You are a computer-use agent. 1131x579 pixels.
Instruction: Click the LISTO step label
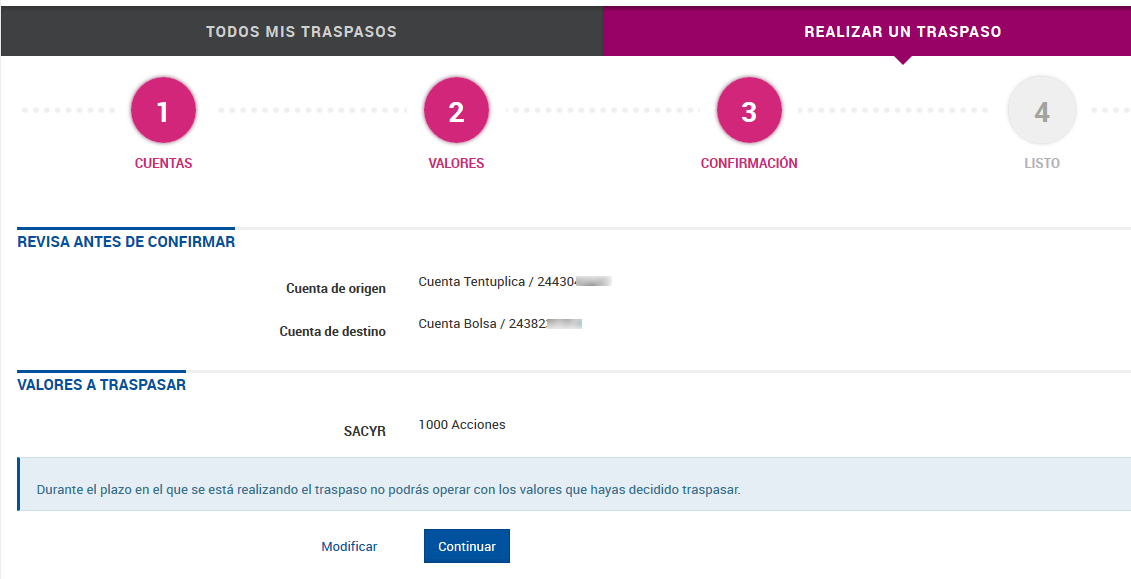tap(1042, 164)
